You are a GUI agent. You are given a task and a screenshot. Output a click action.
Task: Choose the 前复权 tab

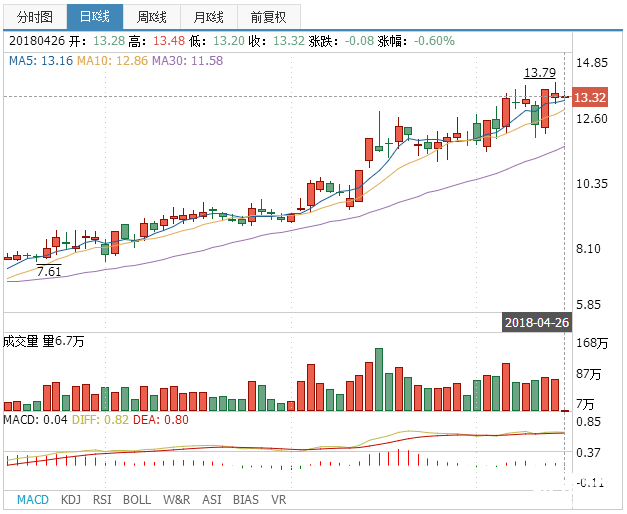pos(269,17)
